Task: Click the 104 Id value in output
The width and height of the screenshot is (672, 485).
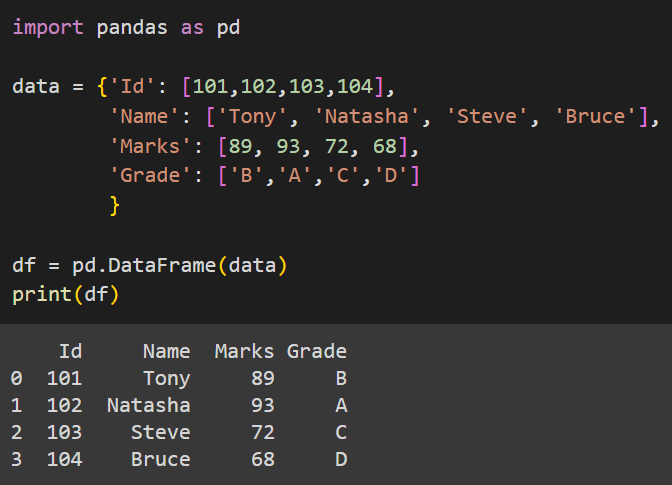Action: coord(64,460)
